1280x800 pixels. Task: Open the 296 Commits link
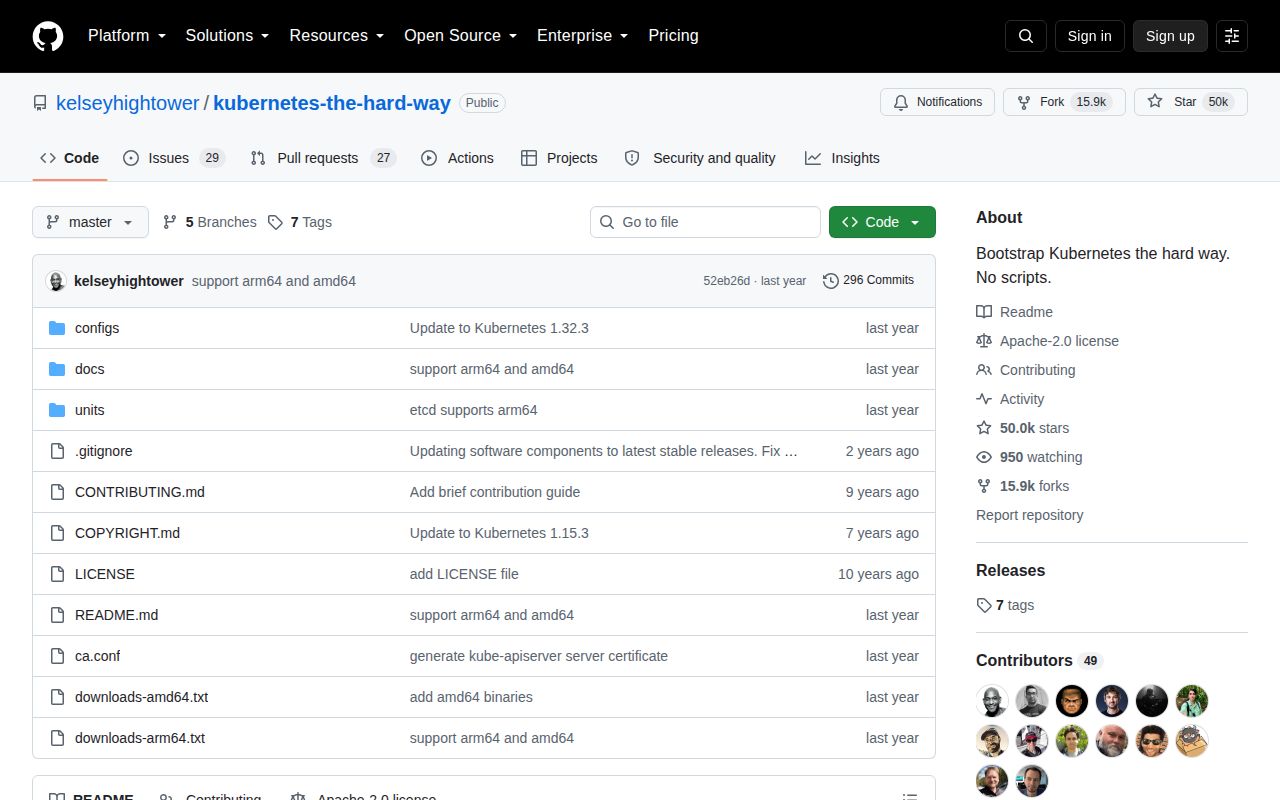pos(868,281)
